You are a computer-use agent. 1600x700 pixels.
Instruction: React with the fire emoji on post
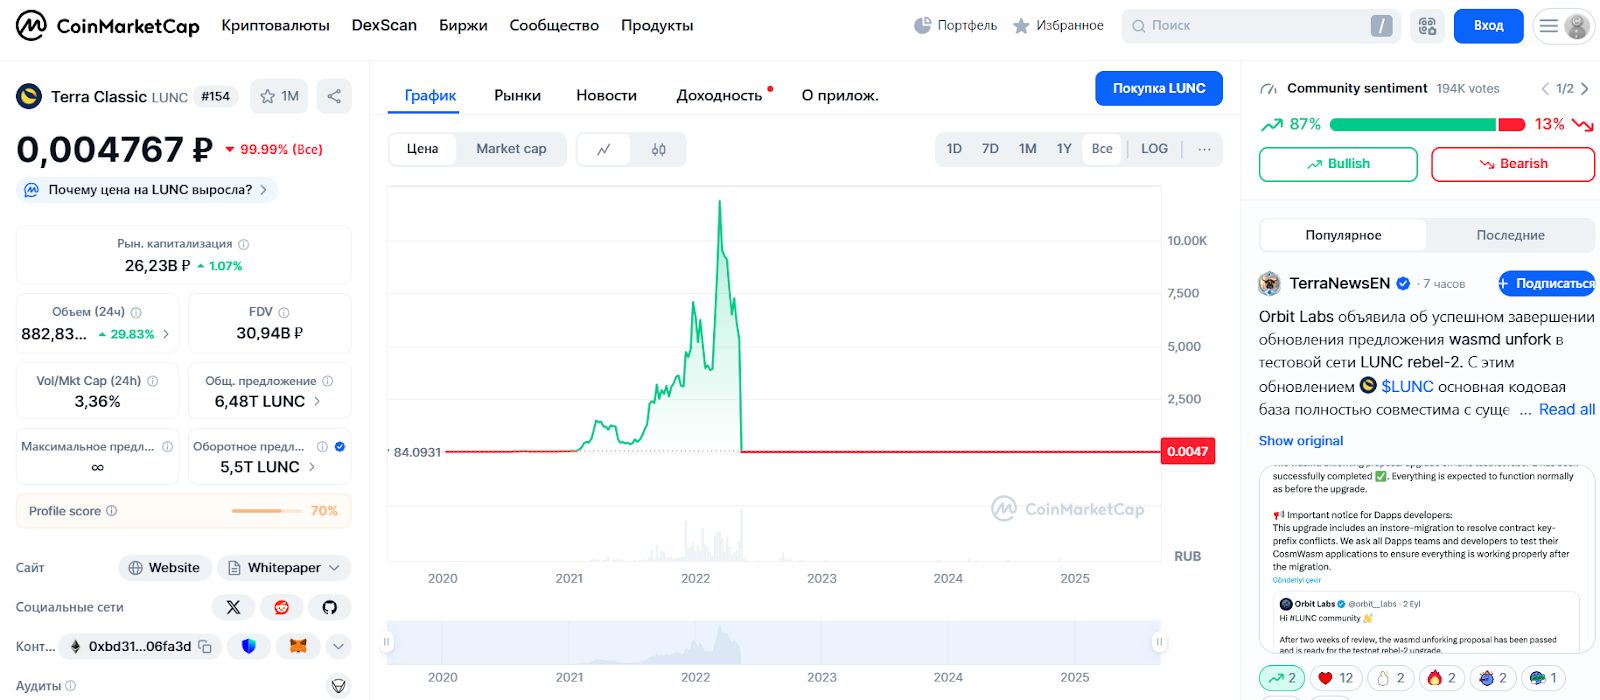tap(1441, 678)
